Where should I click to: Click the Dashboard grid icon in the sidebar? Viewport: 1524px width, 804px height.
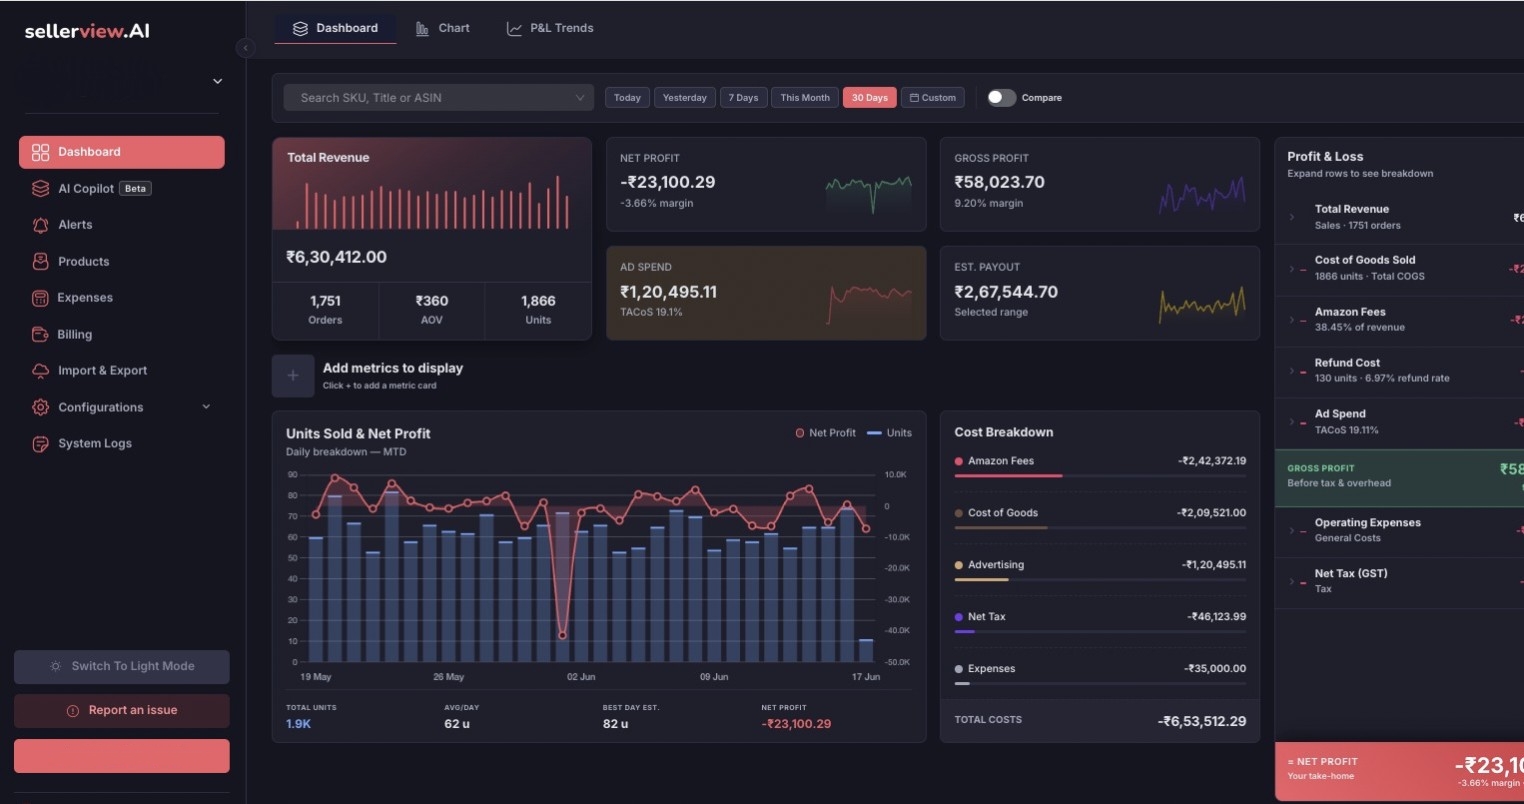pyautogui.click(x=40, y=152)
